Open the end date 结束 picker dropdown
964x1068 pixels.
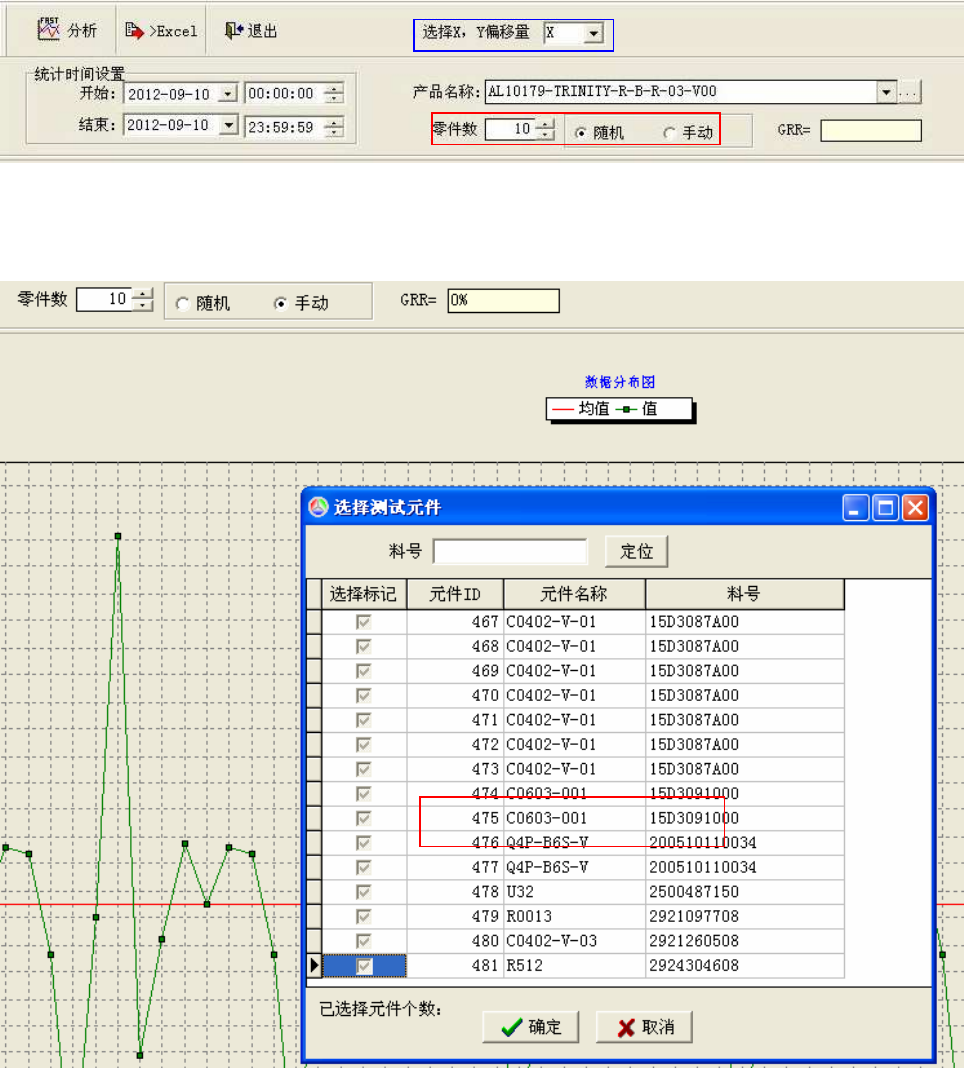pos(228,126)
